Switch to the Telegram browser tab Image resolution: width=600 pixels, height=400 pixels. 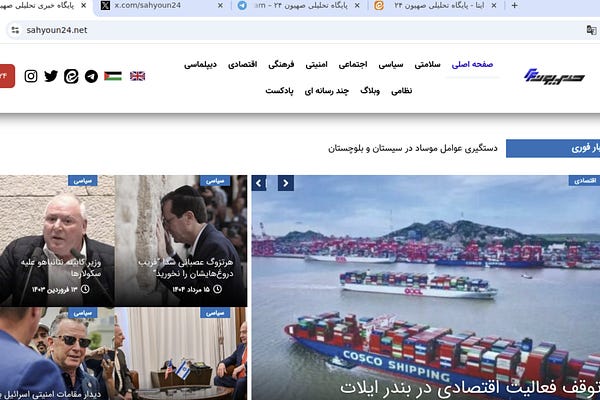298,6
